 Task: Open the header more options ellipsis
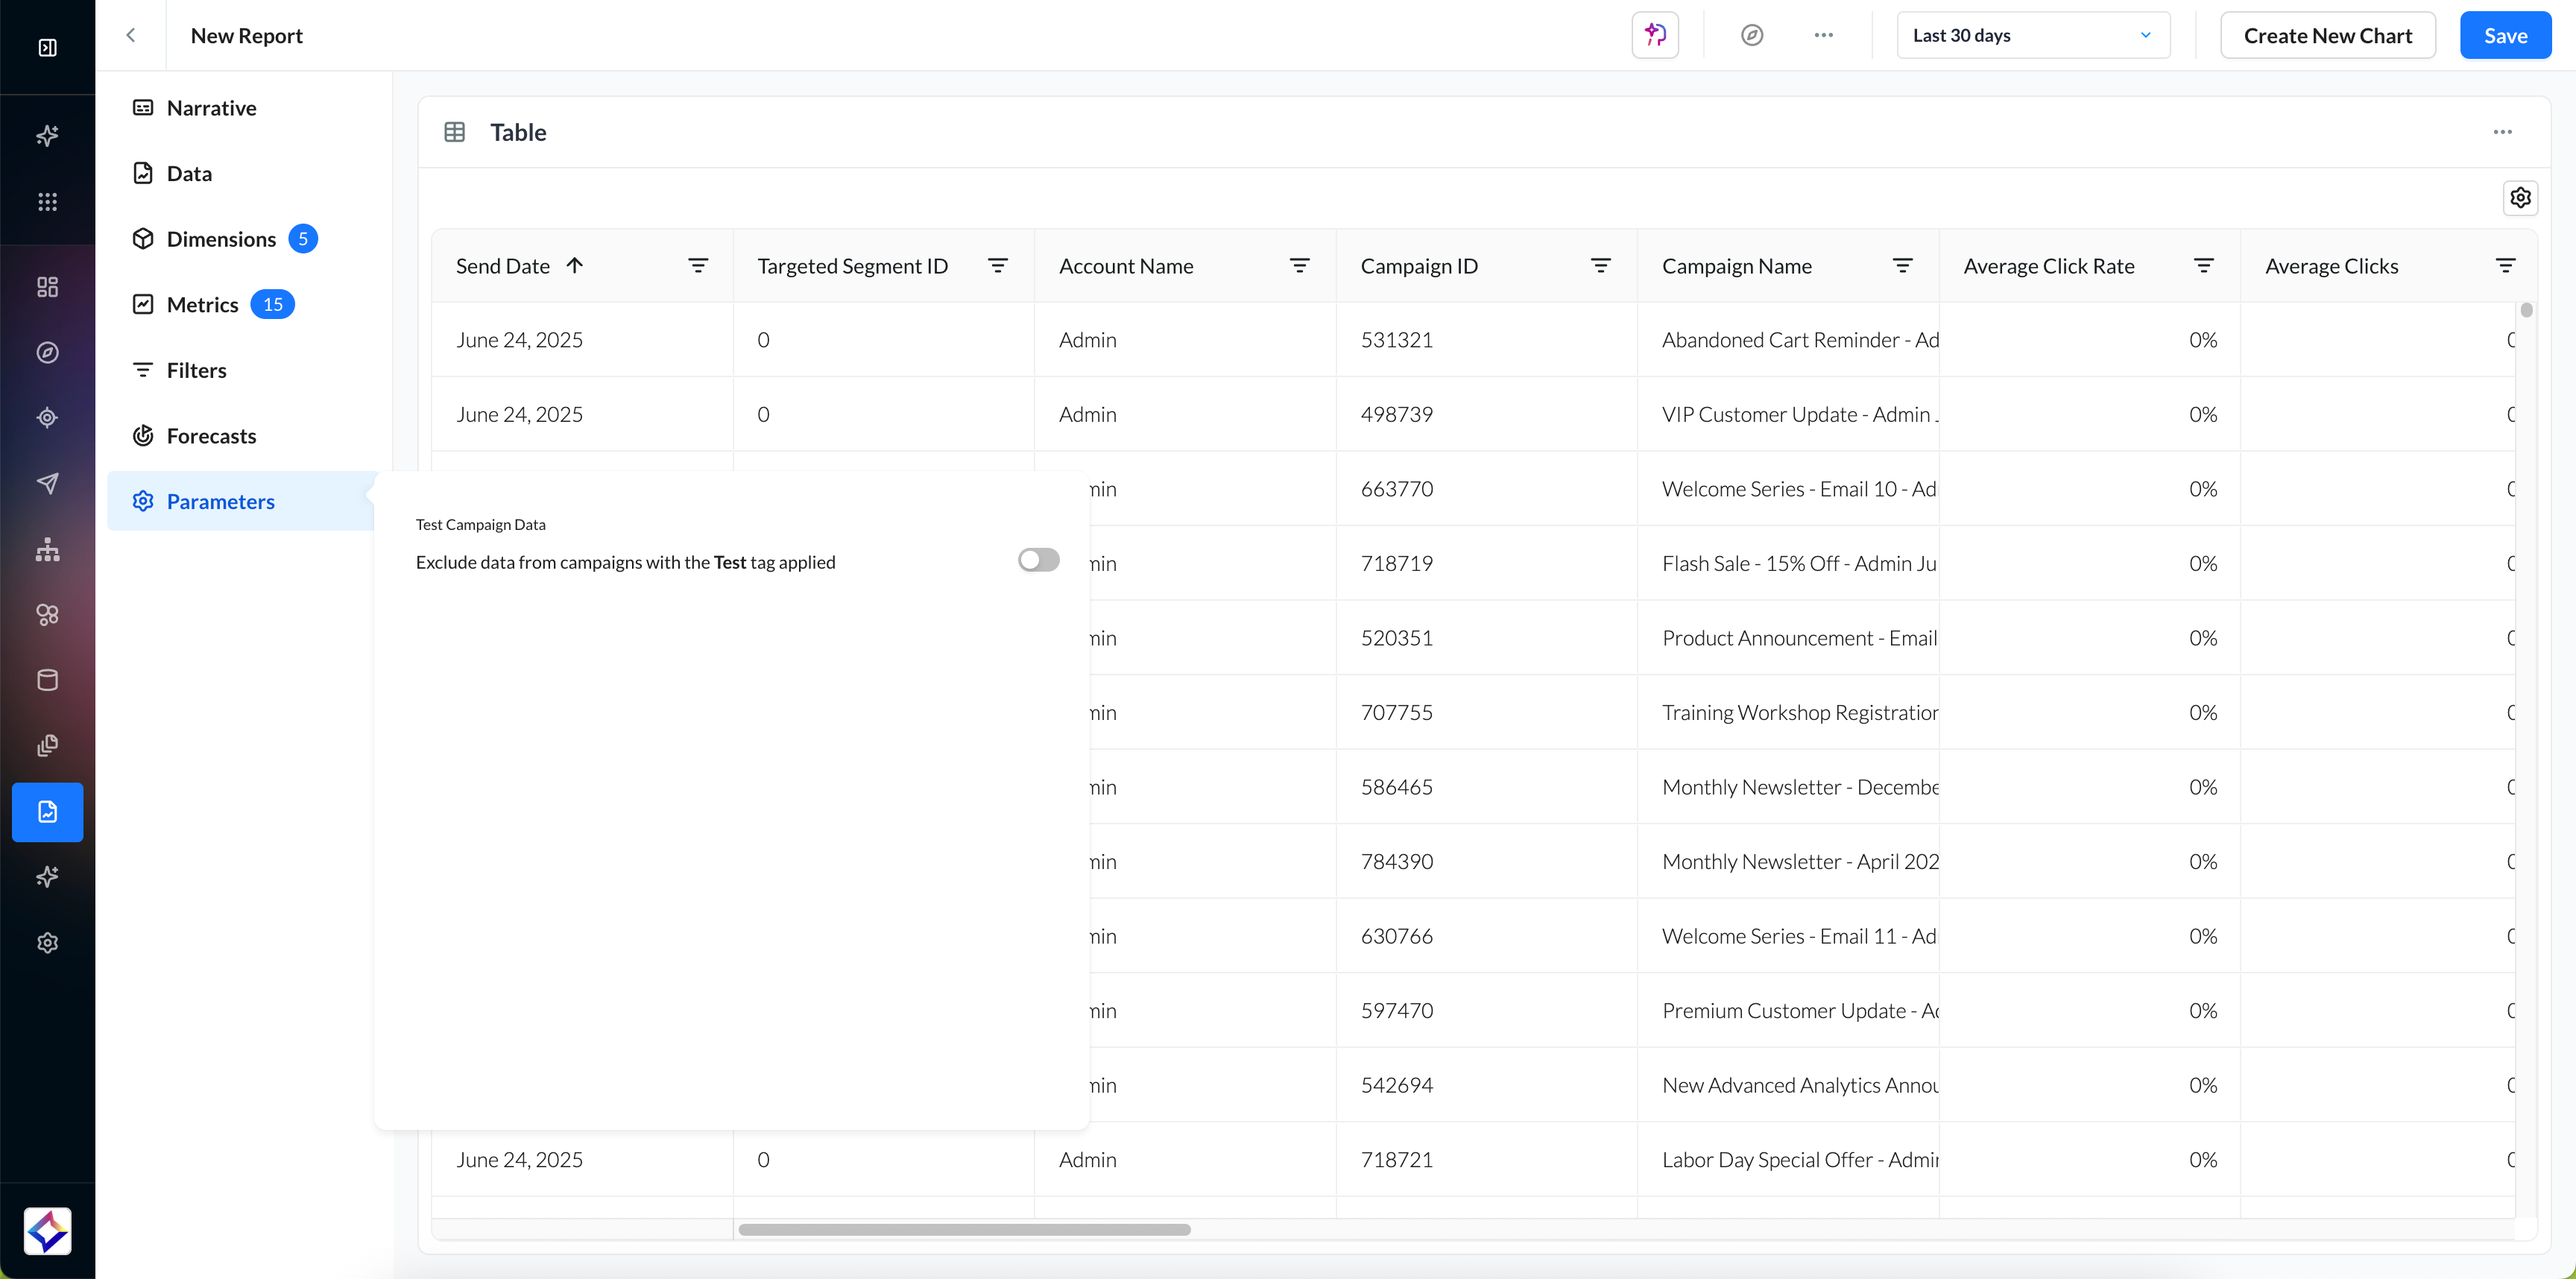(1823, 35)
